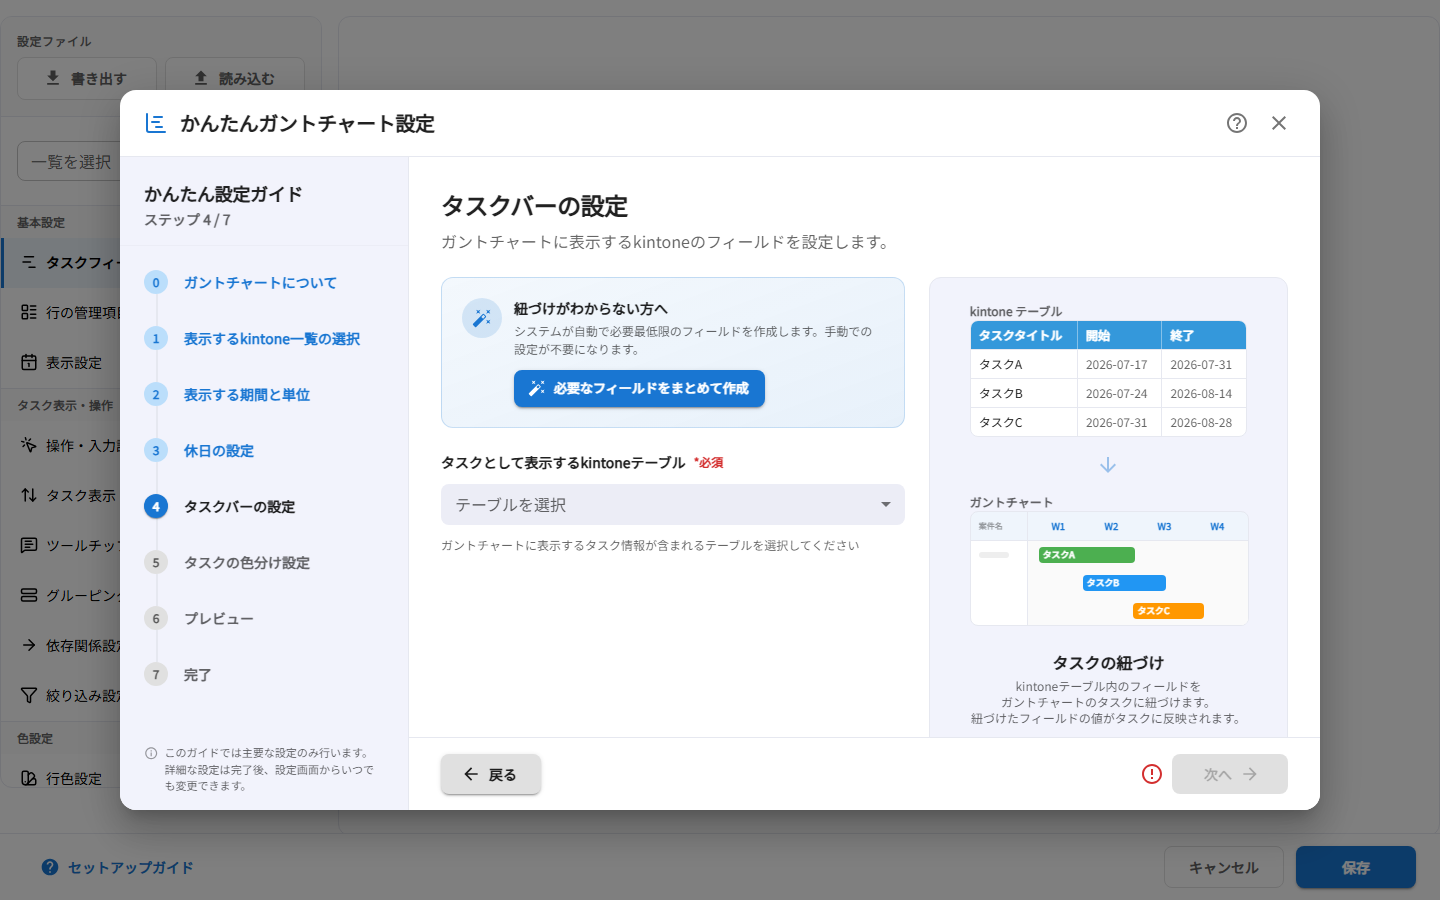Click step 5 number circle in the guide
The image size is (1440, 900).
click(x=156, y=563)
